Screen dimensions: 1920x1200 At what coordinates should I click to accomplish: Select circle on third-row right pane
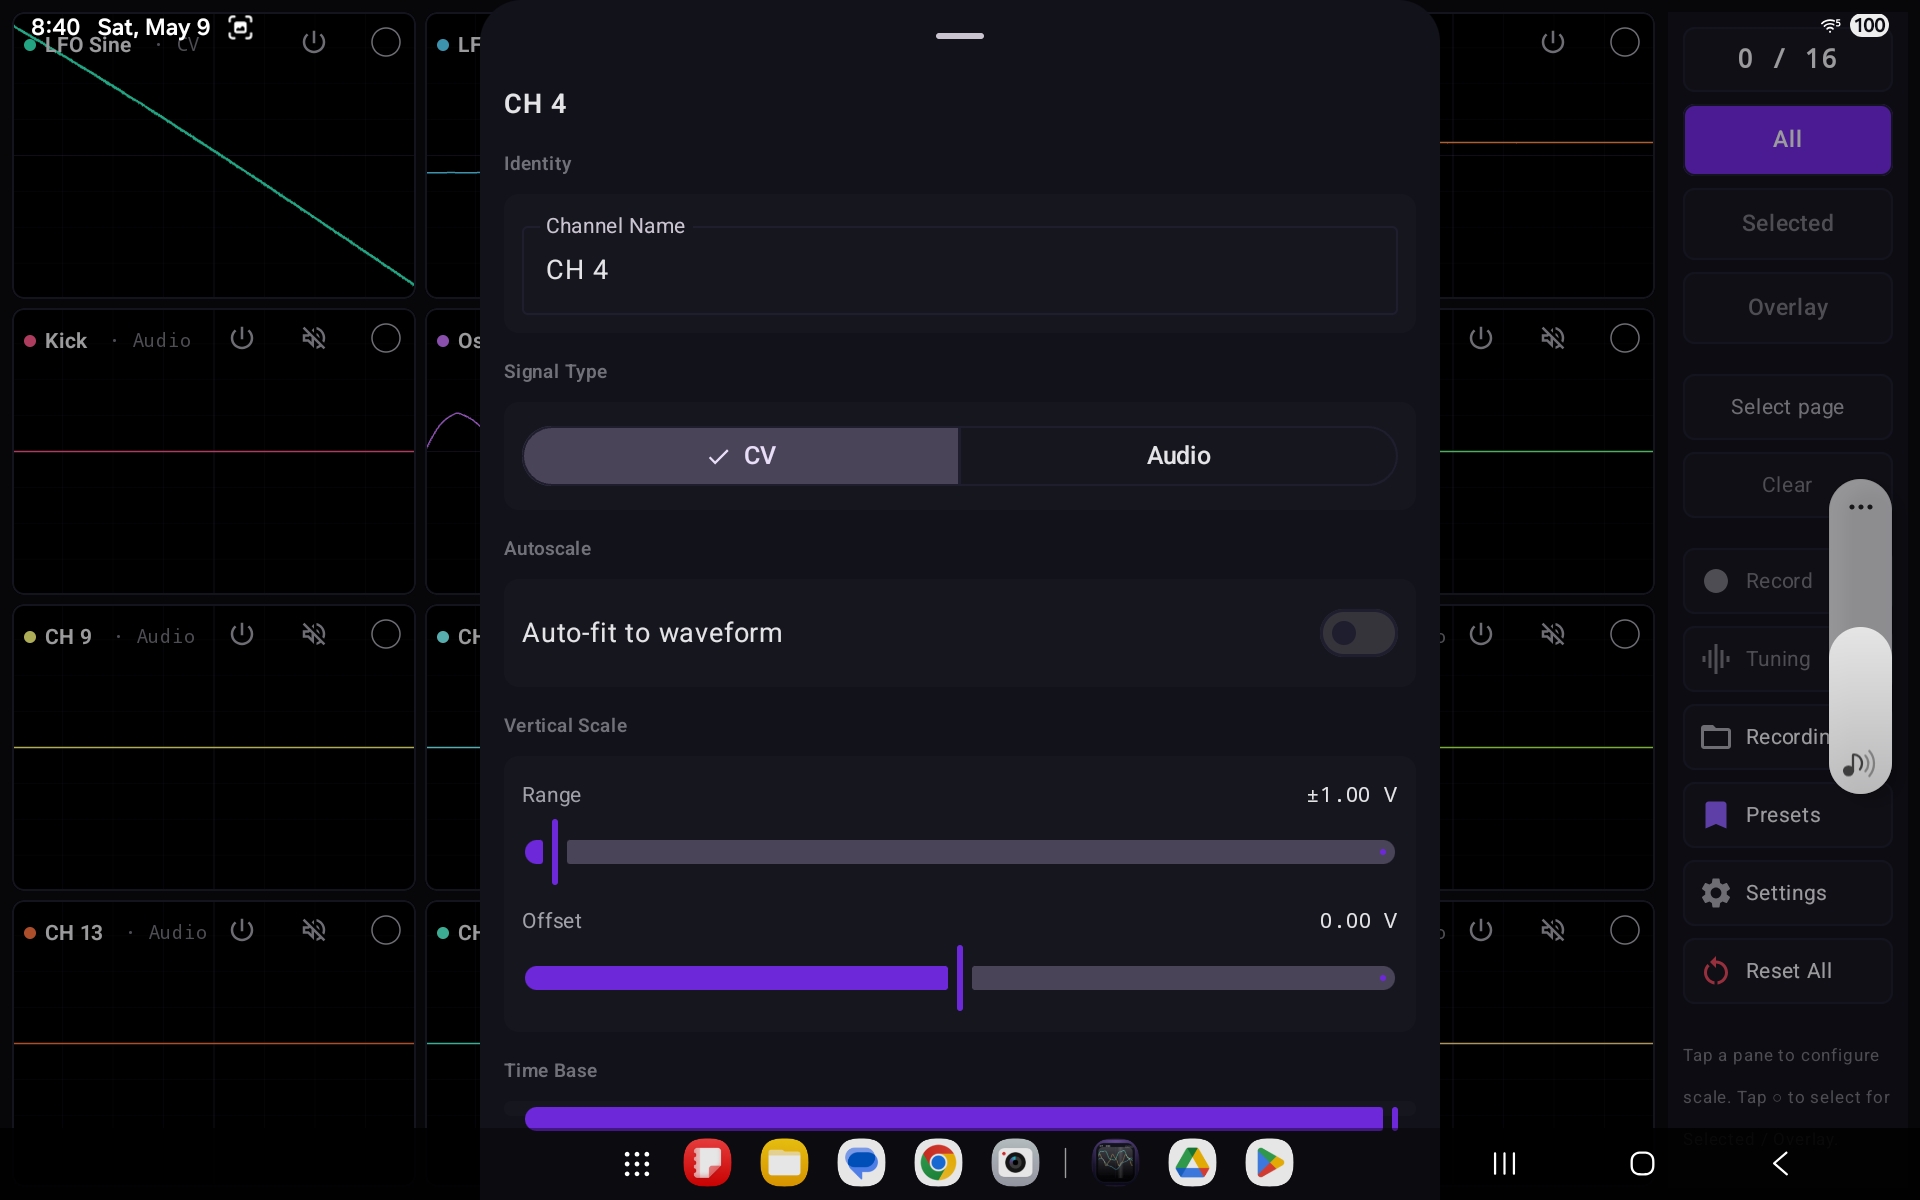[x=1625, y=634]
